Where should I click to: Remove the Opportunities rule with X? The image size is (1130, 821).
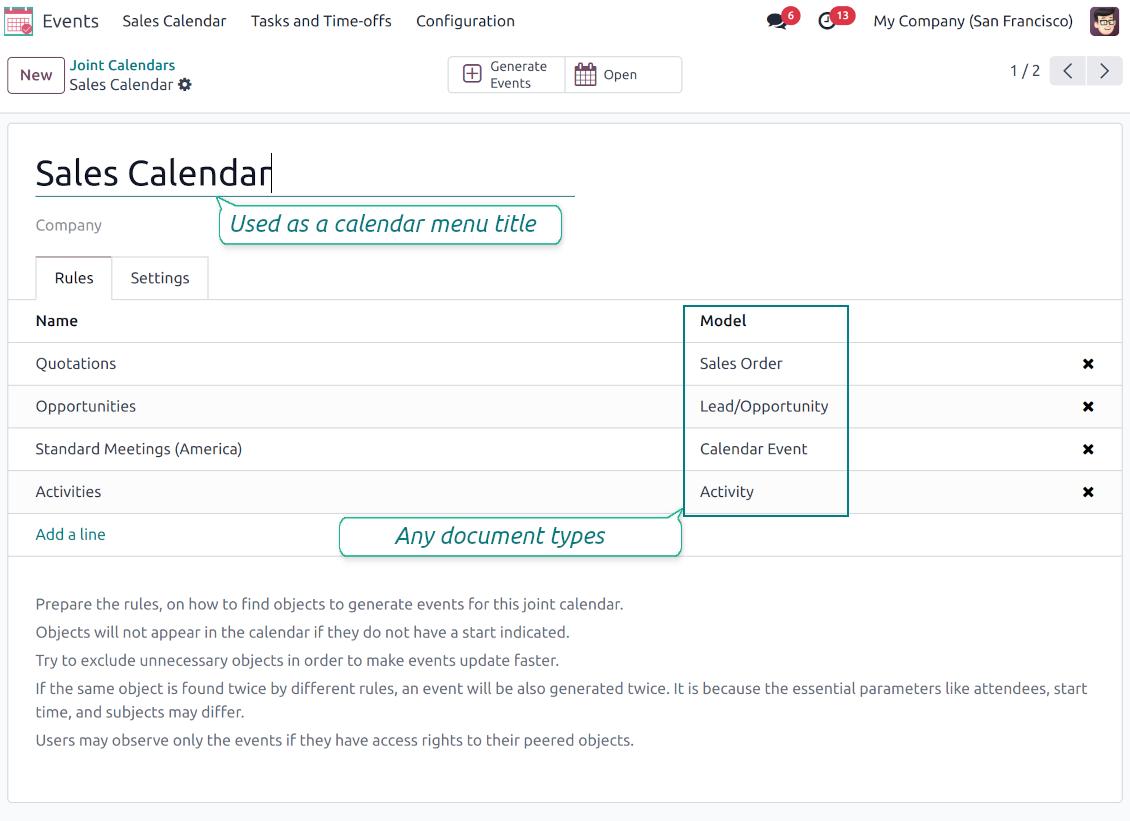[x=1088, y=407]
